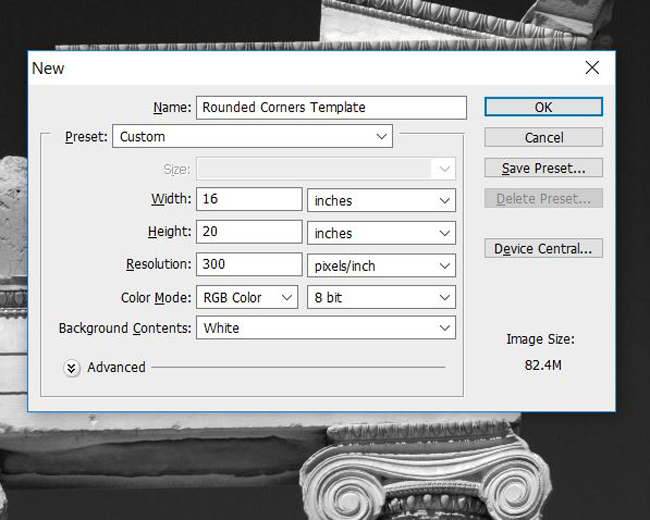Click OK to create the document
Image resolution: width=650 pixels, height=520 pixels.
tap(543, 107)
